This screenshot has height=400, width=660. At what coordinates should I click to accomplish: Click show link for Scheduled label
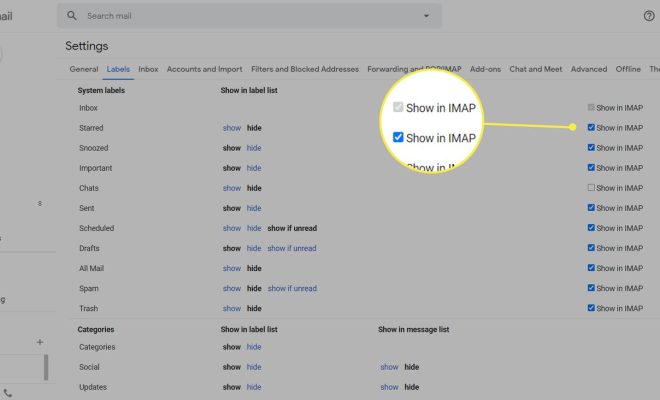tap(232, 228)
